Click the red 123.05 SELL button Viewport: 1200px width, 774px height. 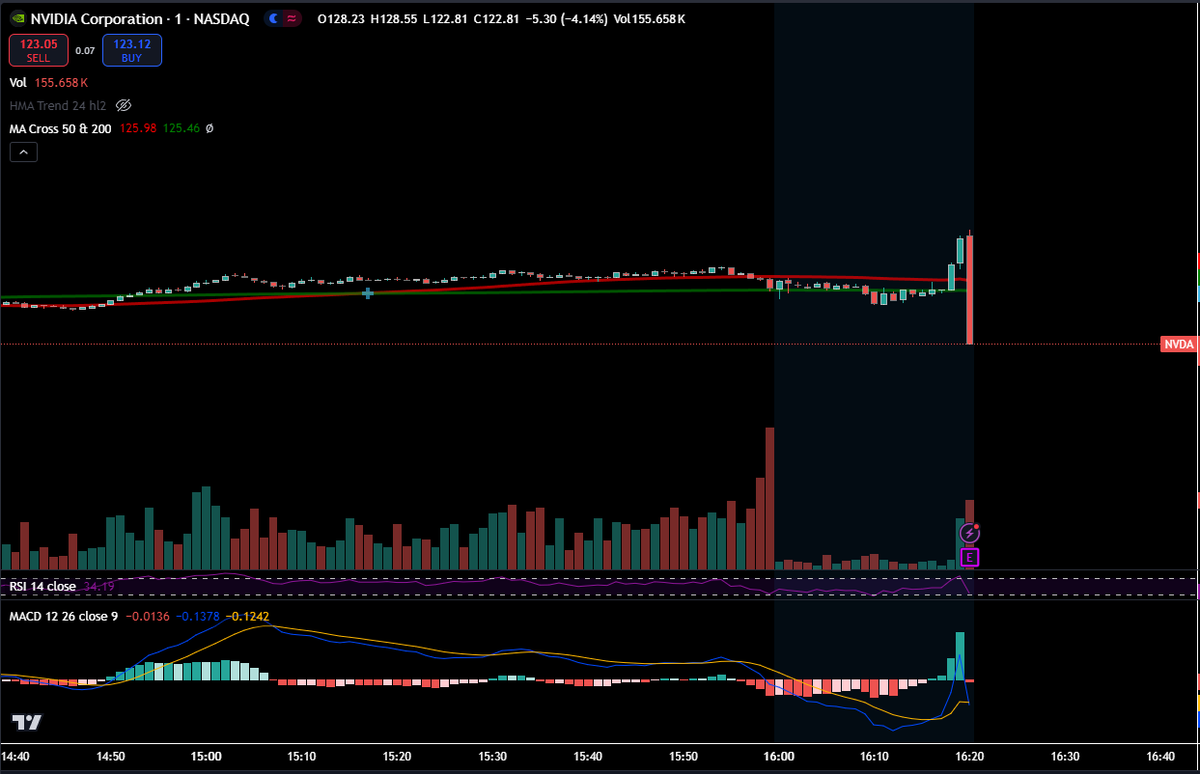pyautogui.click(x=39, y=50)
